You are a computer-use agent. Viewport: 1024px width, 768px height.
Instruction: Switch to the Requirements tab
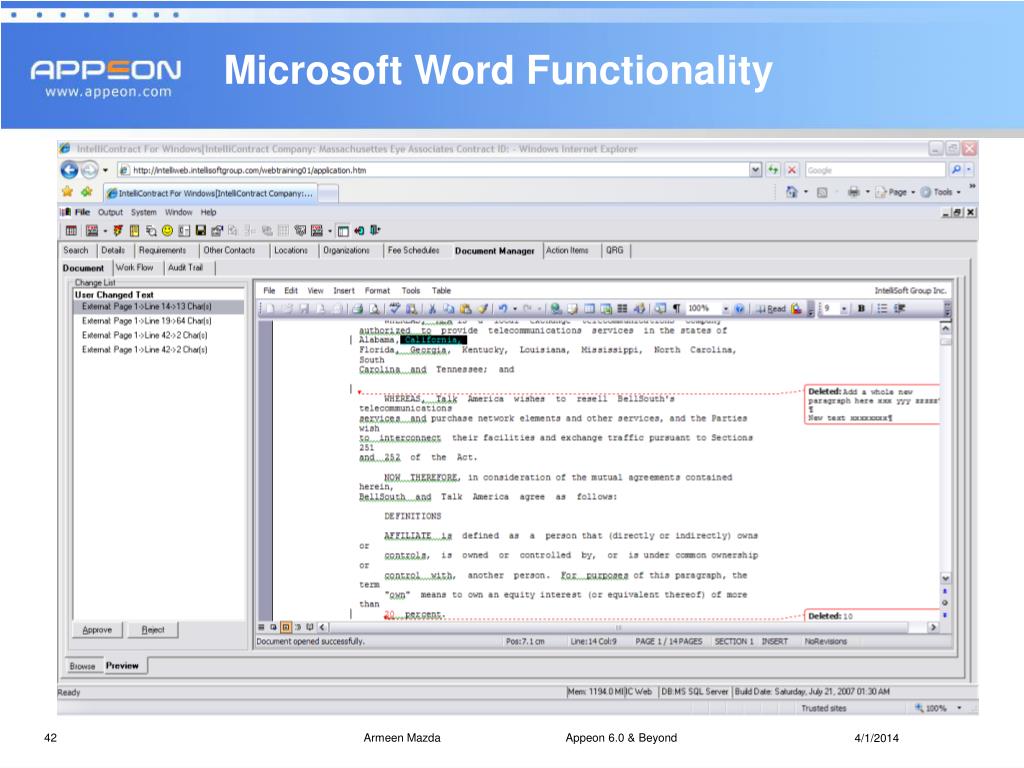tap(163, 250)
